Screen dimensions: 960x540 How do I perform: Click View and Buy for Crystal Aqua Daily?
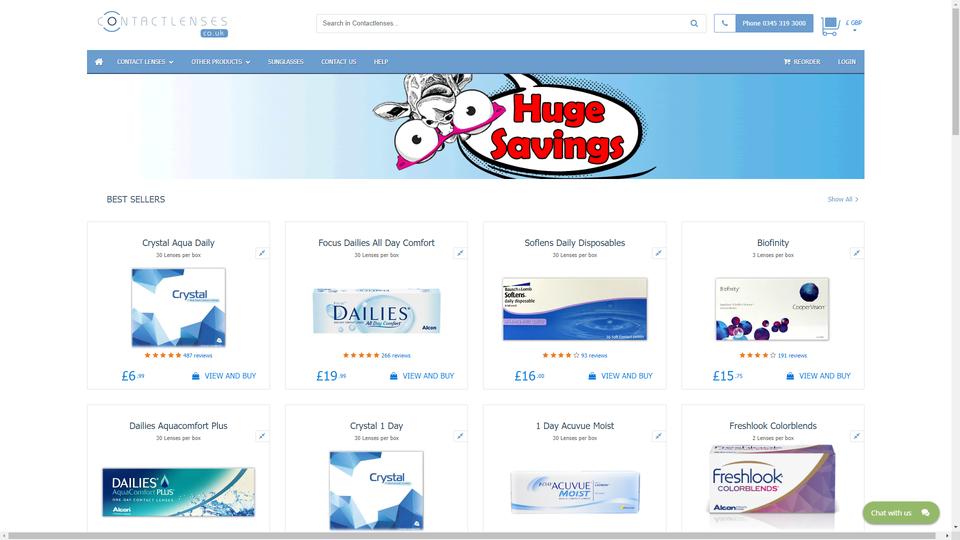(224, 376)
